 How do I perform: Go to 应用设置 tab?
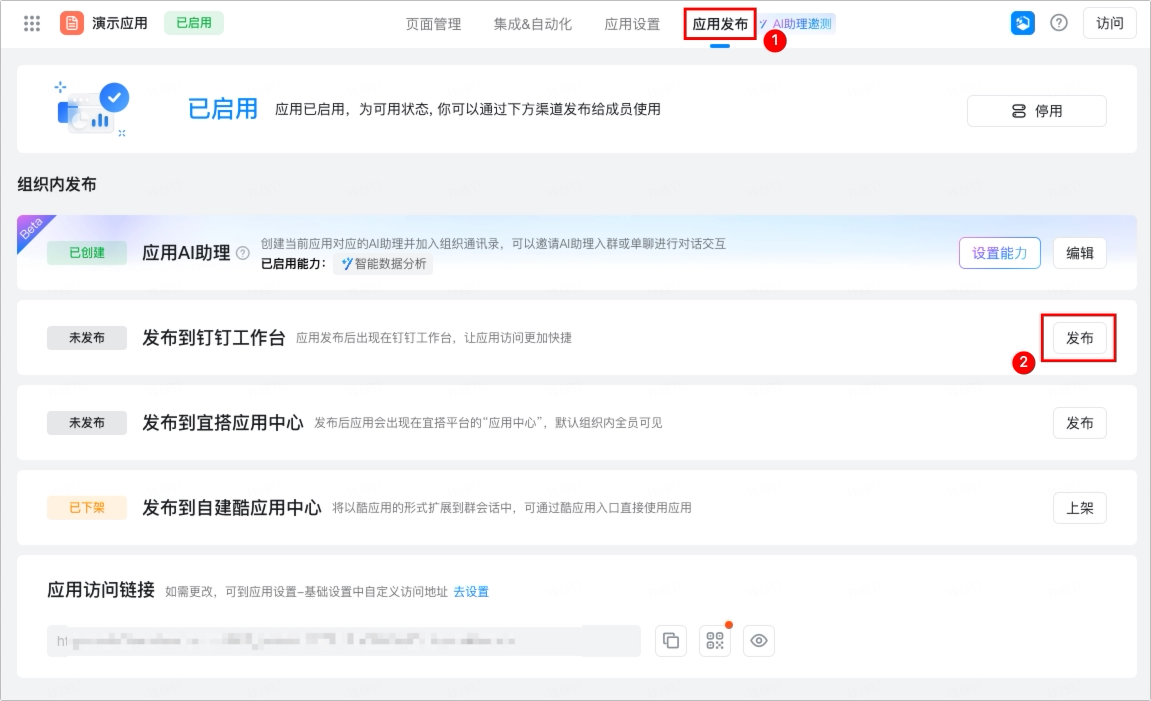pyautogui.click(x=632, y=24)
